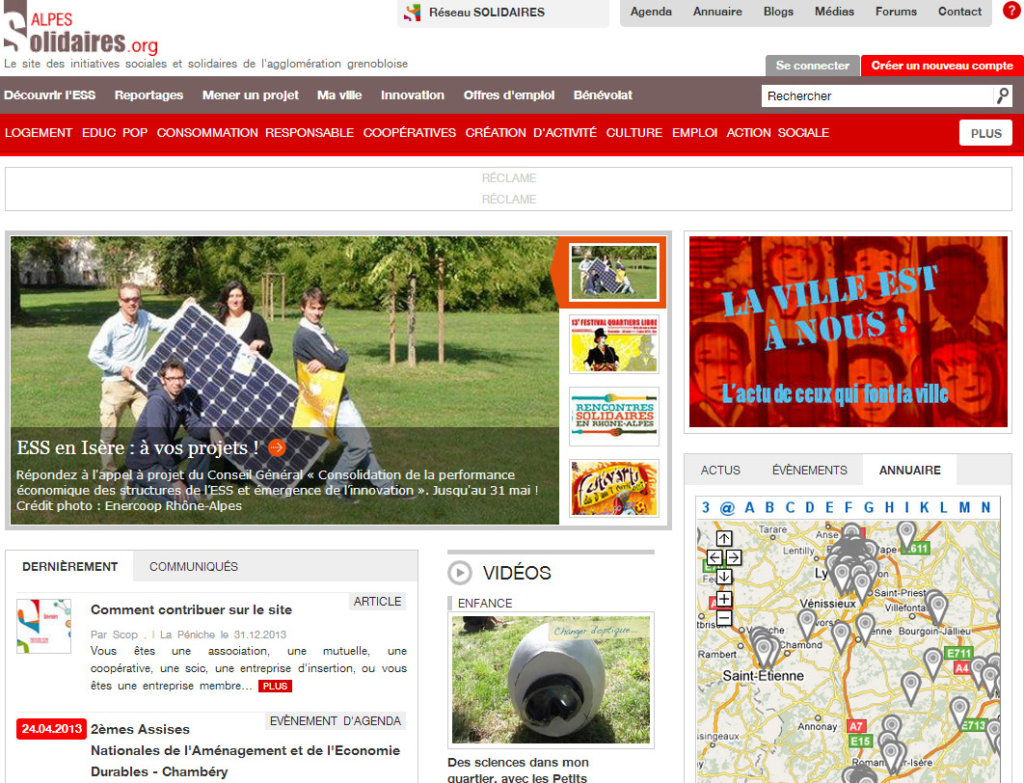Select CRÉATION D'ACTIVITÉ category

tap(531, 133)
